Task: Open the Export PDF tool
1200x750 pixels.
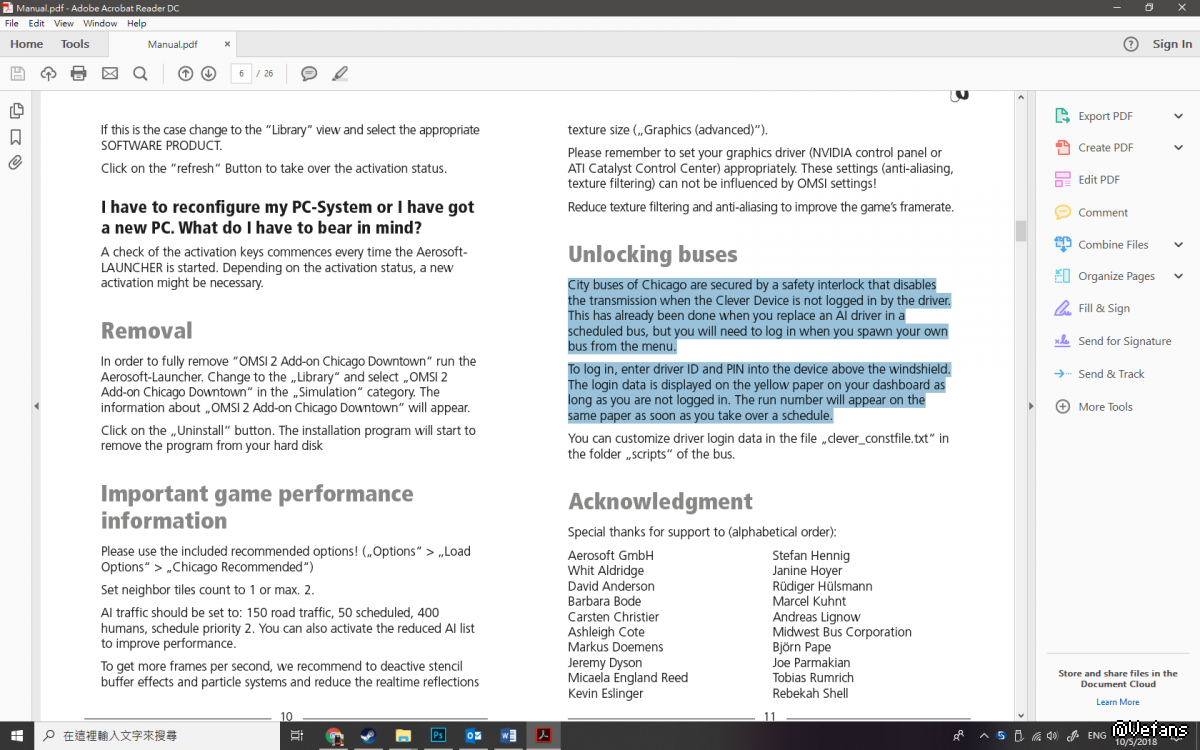Action: tap(1105, 116)
